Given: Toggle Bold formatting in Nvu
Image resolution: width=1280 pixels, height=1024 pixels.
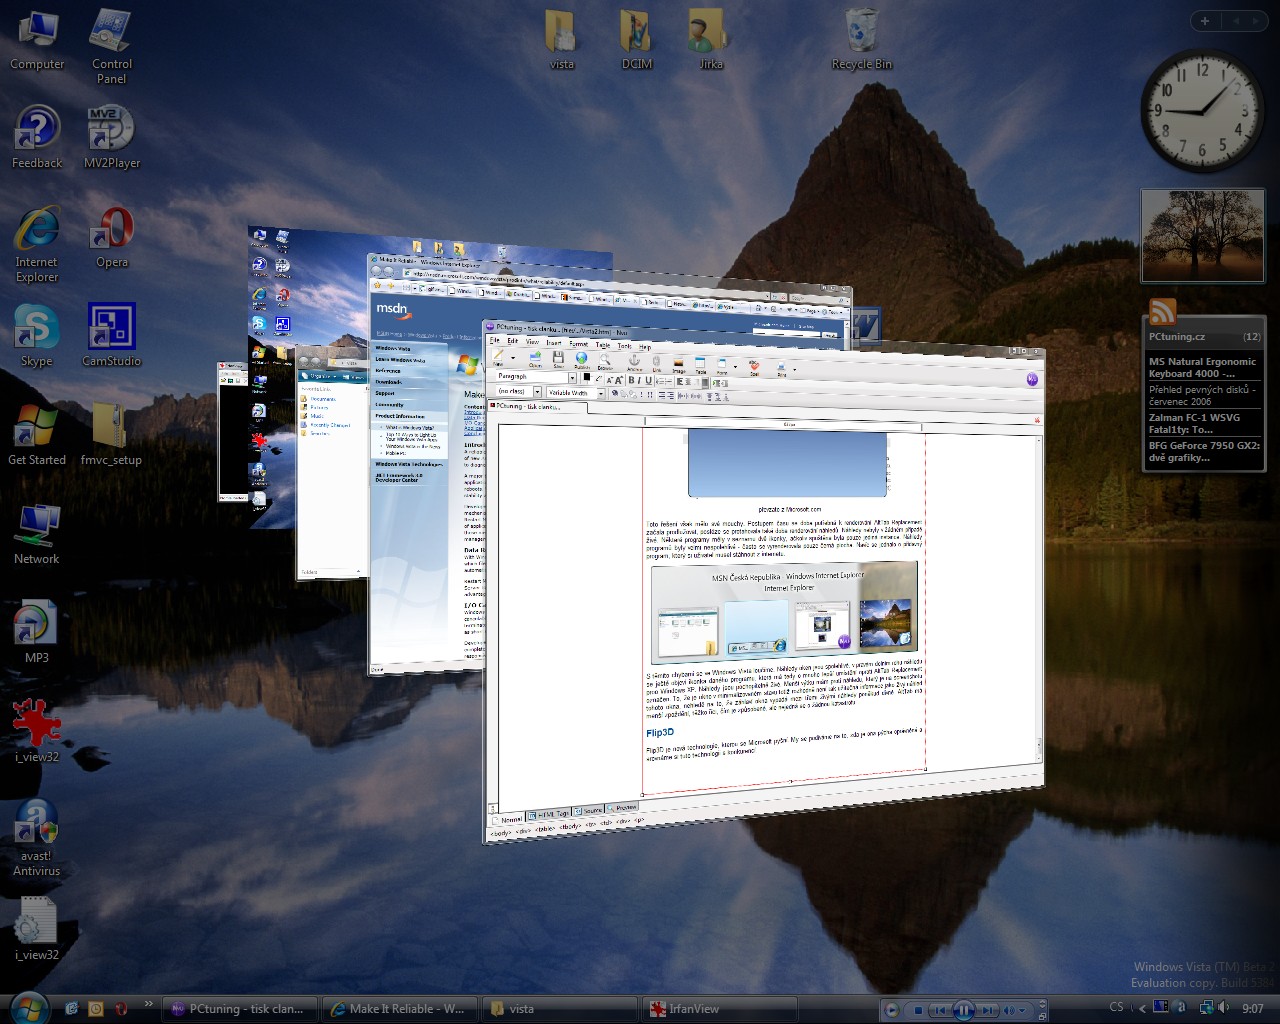Looking at the screenshot, I should tap(631, 380).
